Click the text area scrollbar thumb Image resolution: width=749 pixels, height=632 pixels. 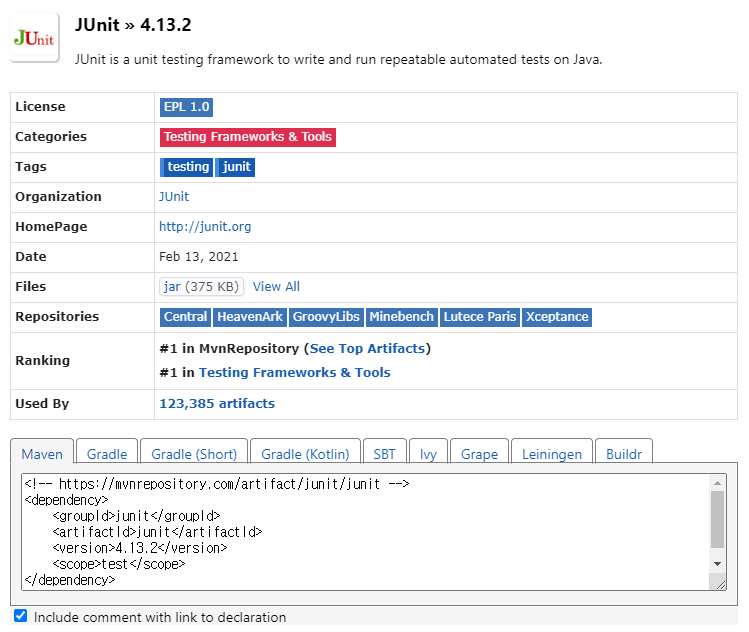pos(717,519)
